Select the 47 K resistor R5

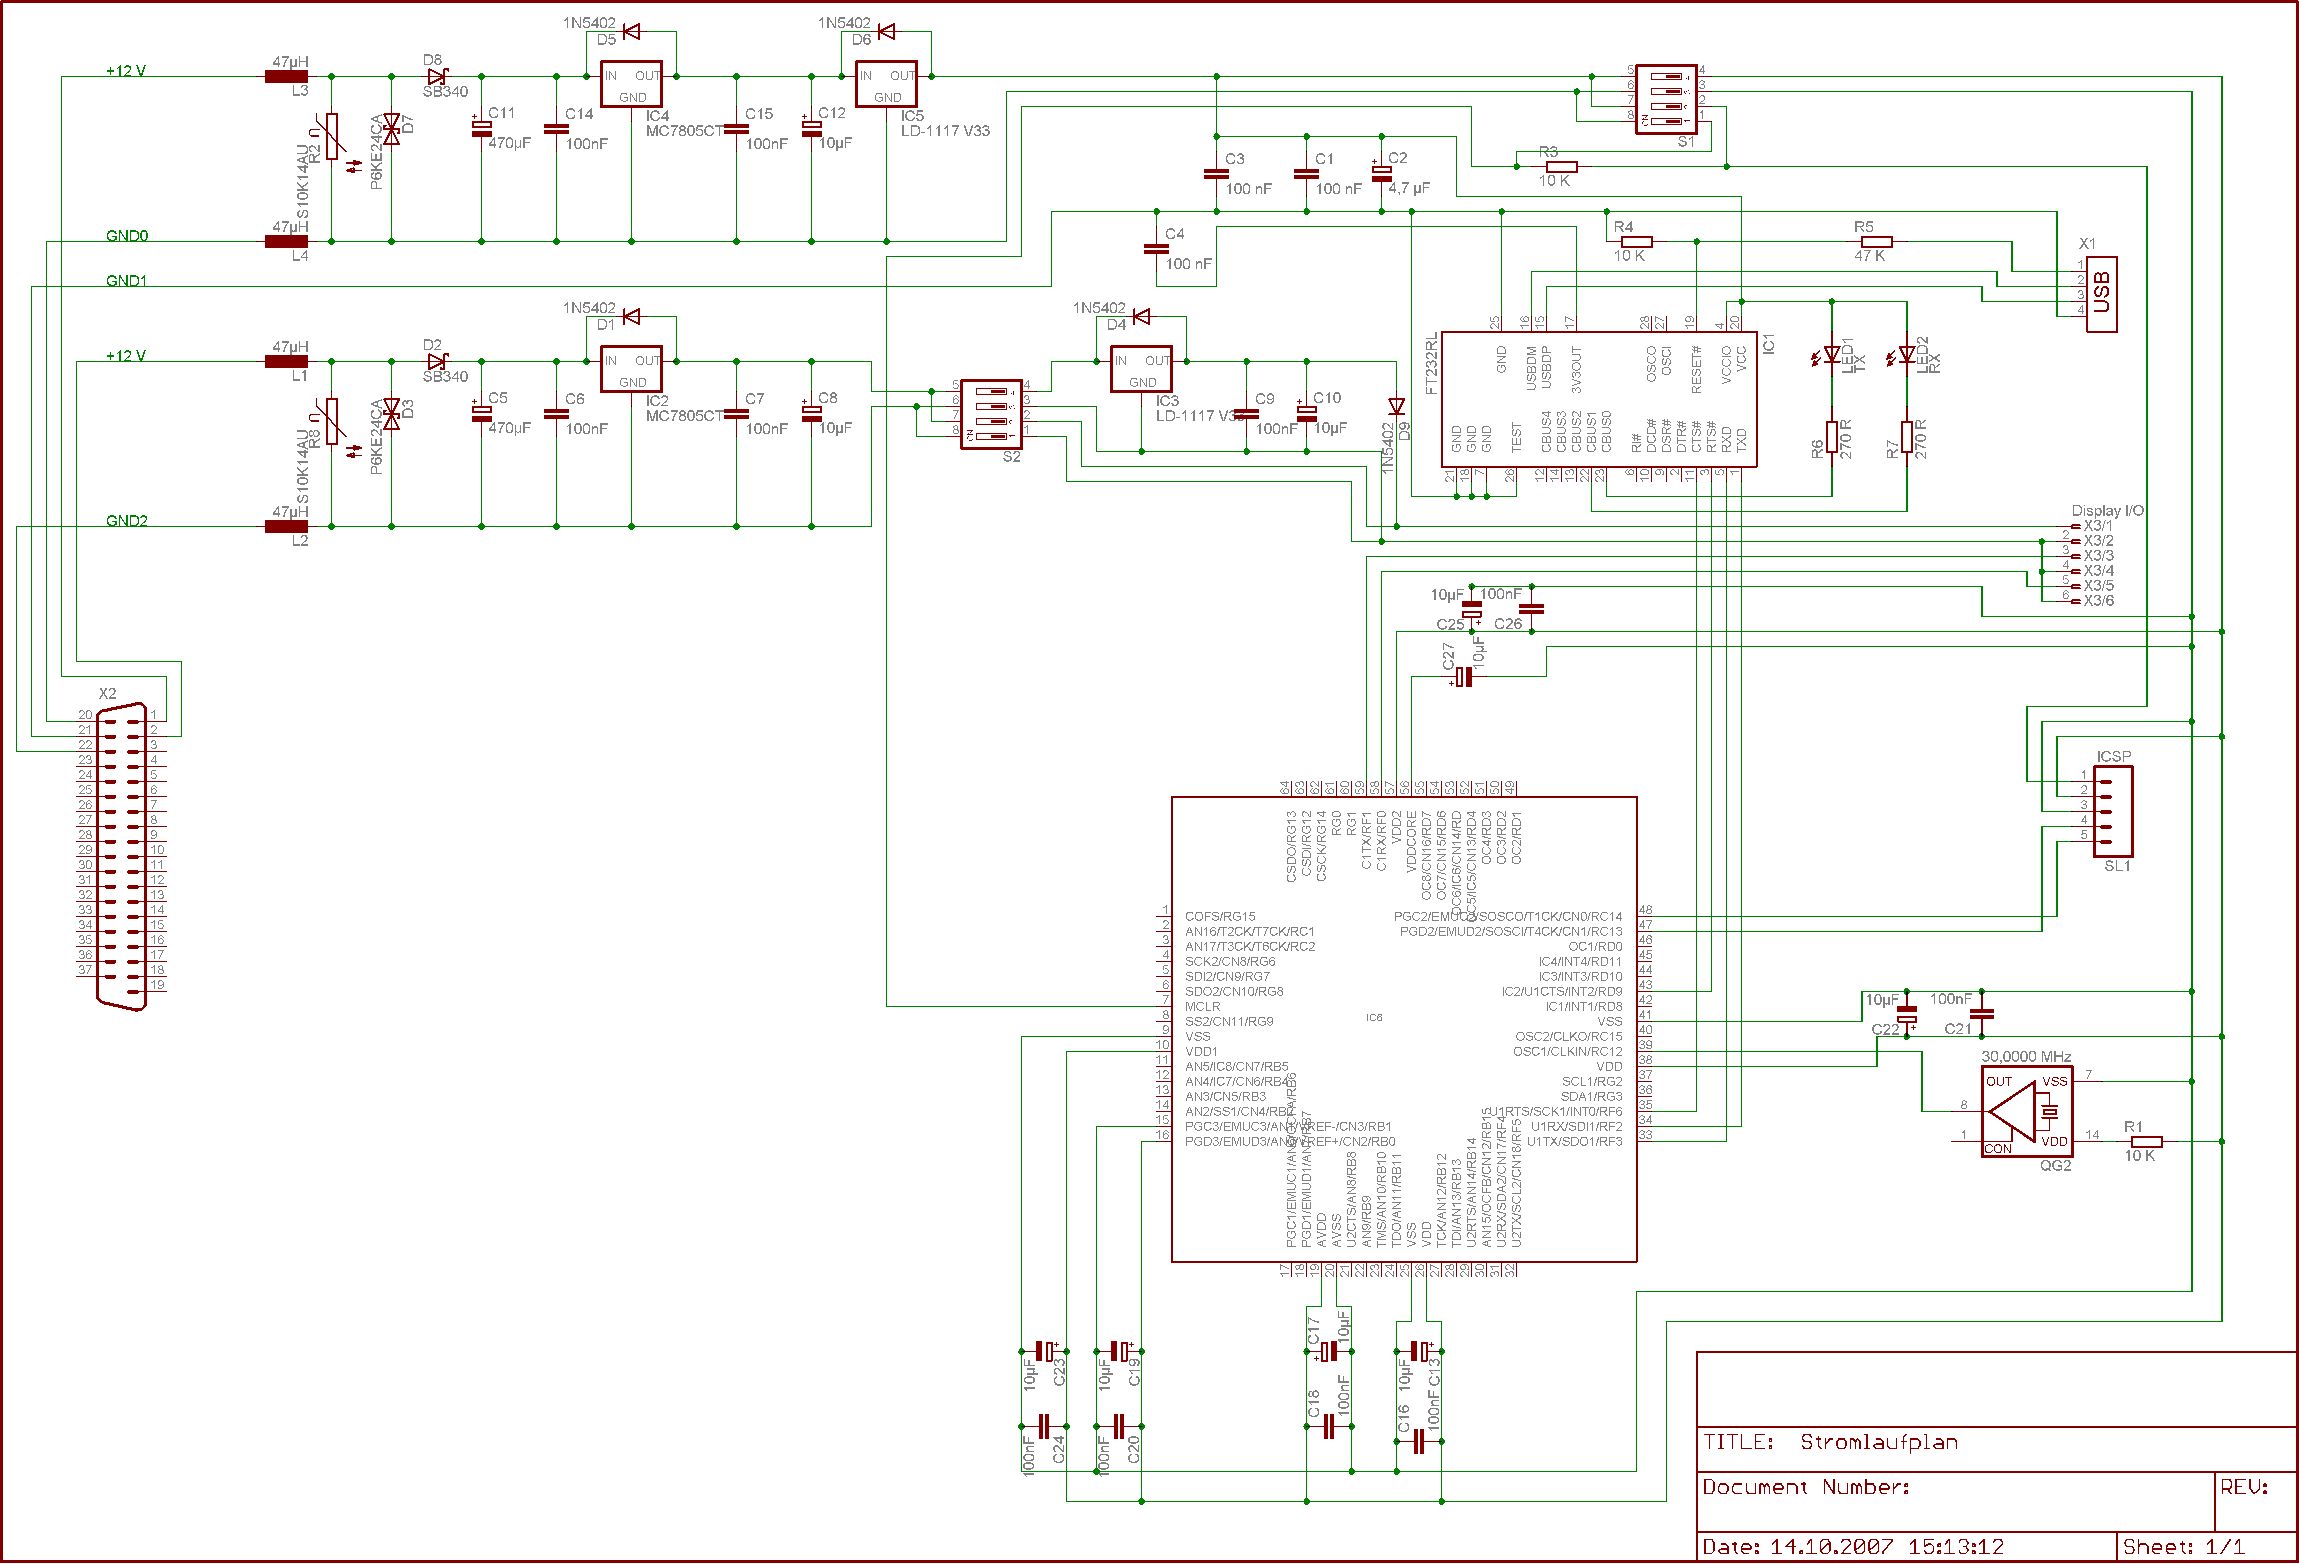click(1876, 242)
